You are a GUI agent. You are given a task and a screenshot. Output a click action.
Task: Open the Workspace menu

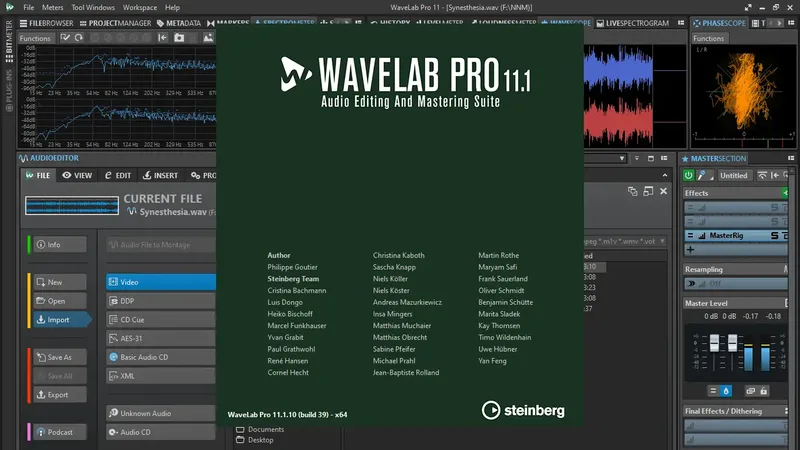click(x=140, y=8)
